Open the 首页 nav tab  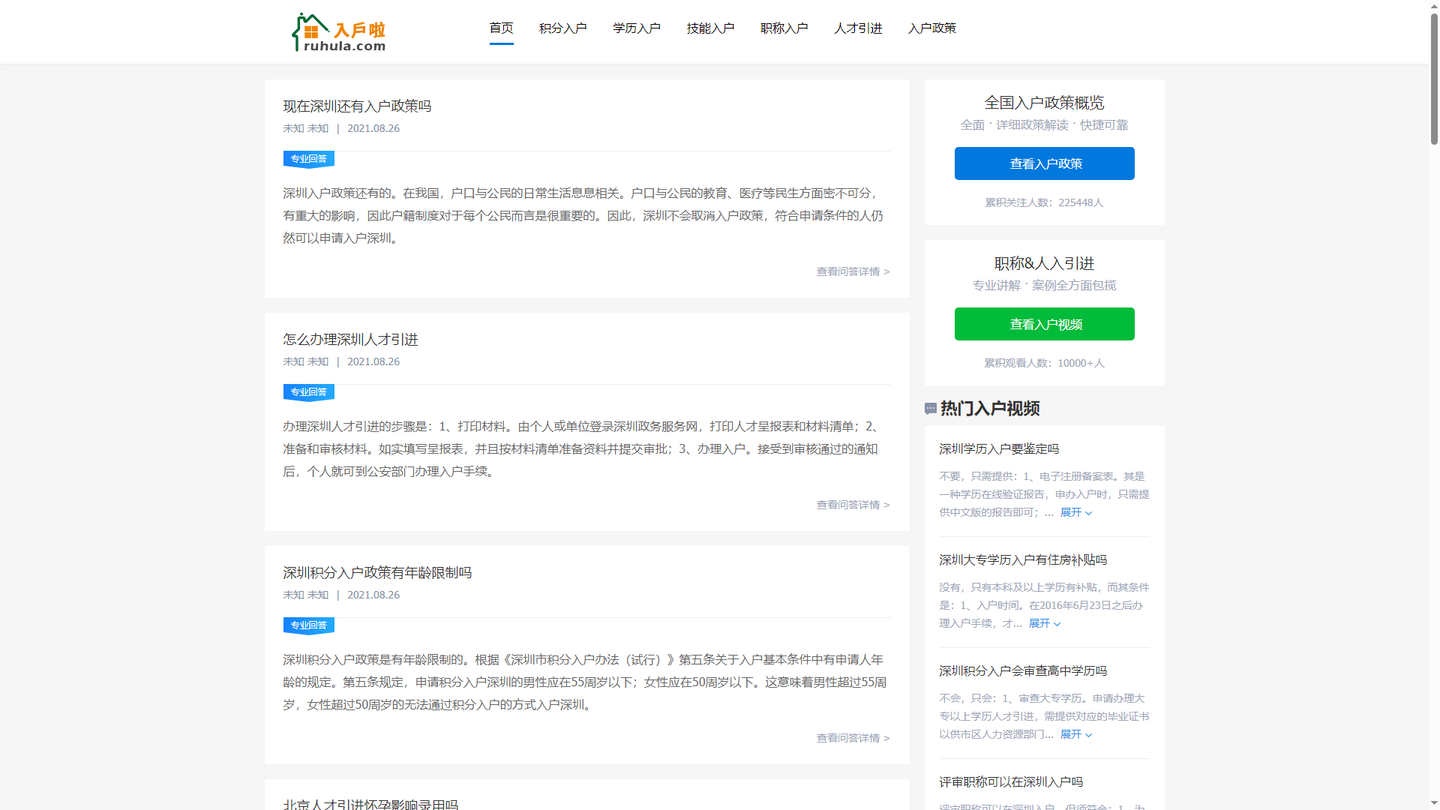(501, 28)
